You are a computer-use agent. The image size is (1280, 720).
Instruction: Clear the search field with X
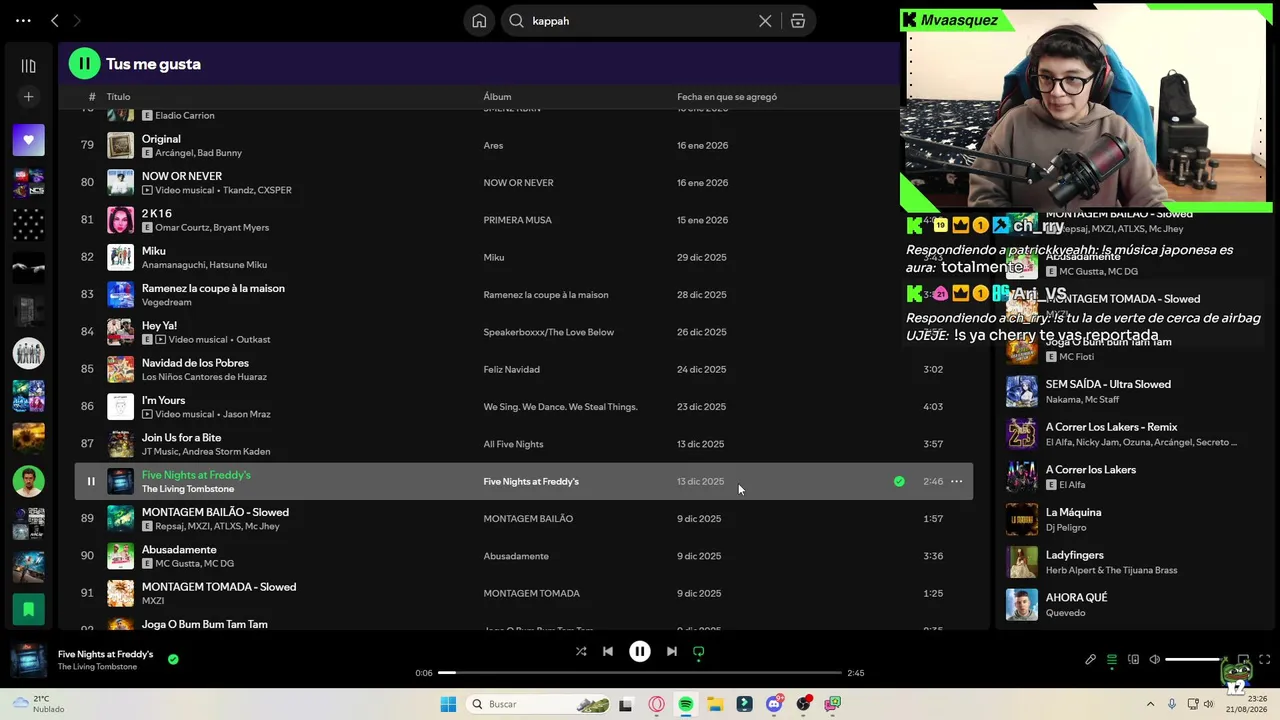[x=765, y=21]
